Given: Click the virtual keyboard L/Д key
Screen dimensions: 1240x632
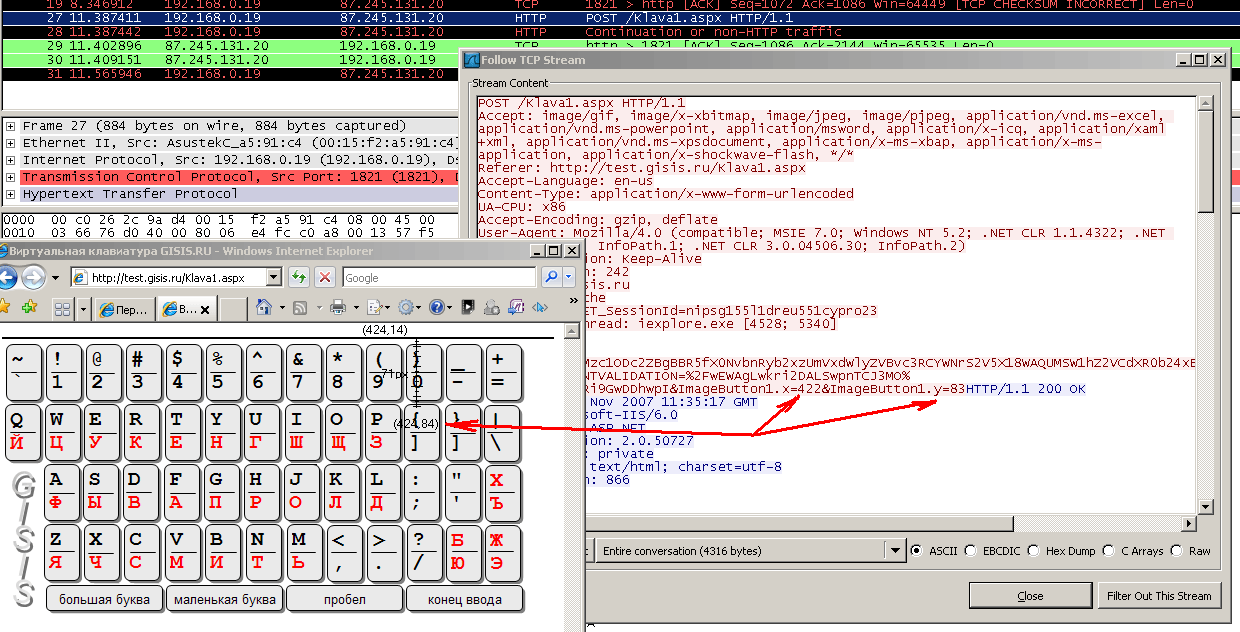Looking at the screenshot, I should (x=383, y=491).
